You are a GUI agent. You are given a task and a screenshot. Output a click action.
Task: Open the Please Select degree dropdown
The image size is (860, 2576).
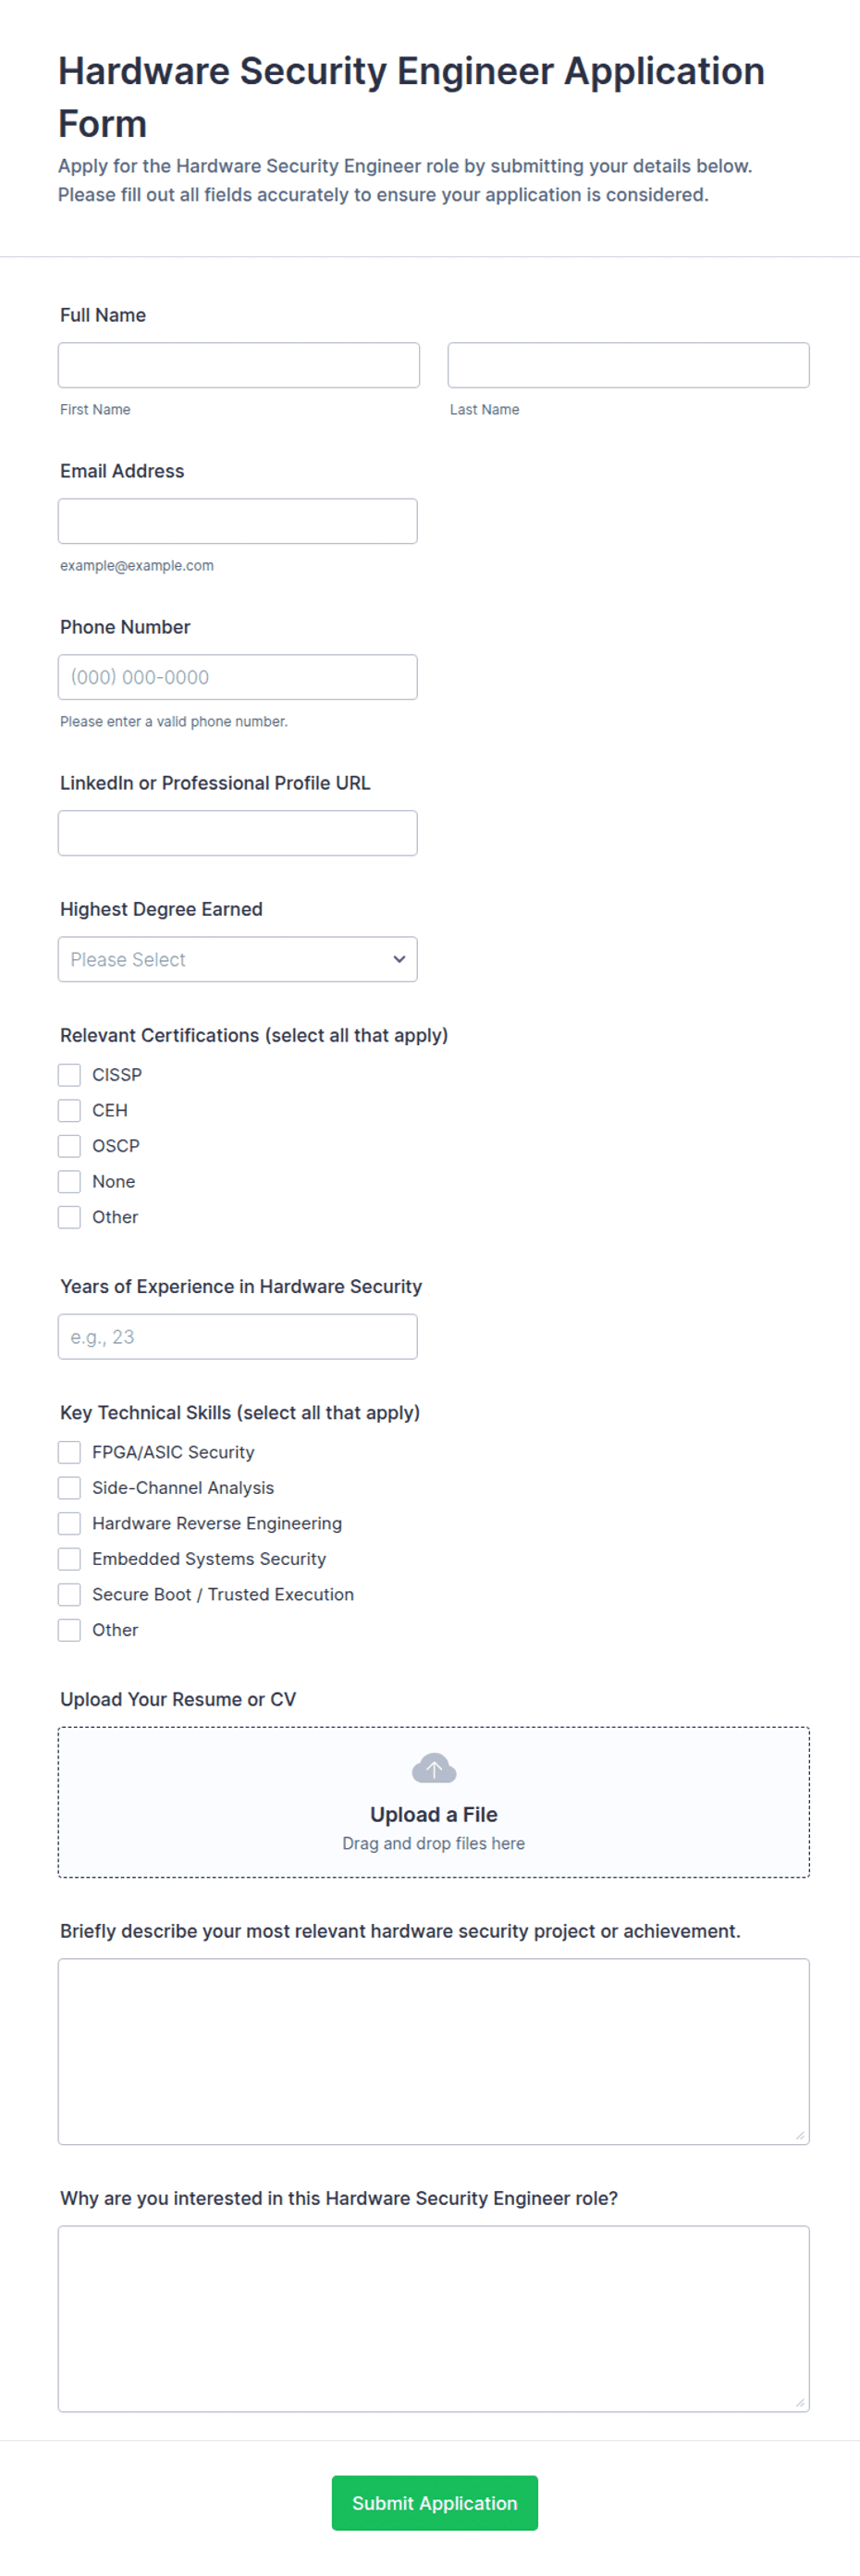click(238, 959)
